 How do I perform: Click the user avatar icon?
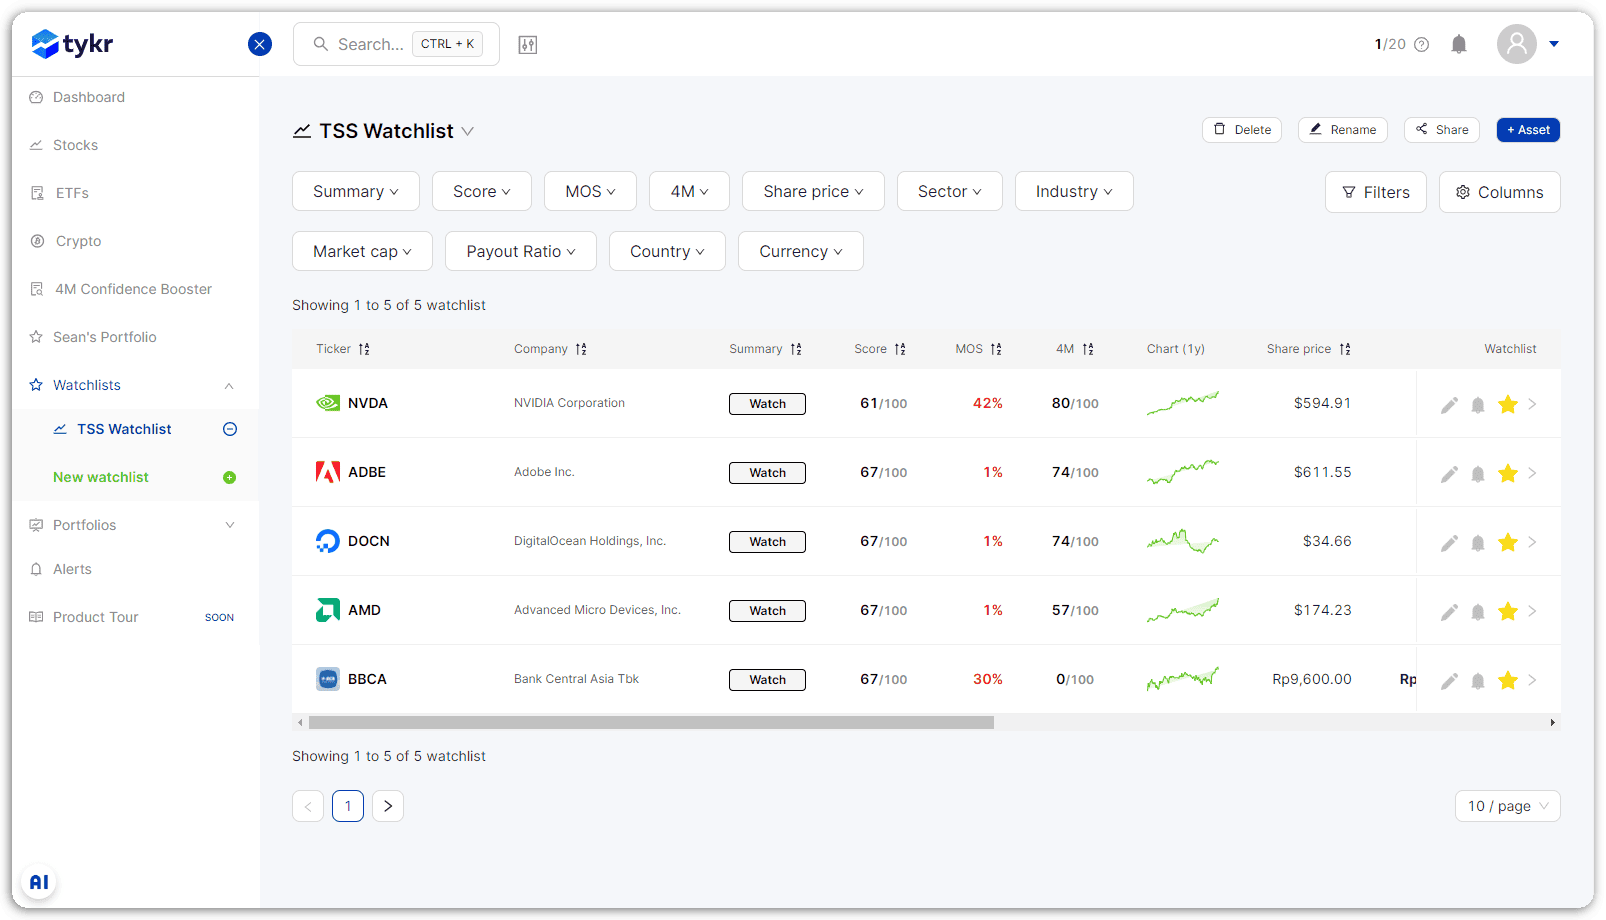[x=1517, y=44]
